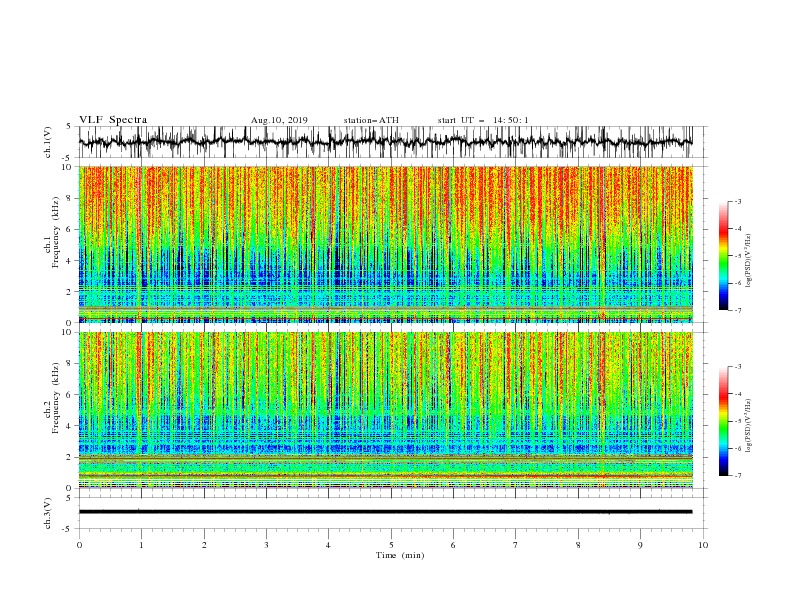The width and height of the screenshot is (792, 612).
Task: Click the "7" tick on the time axis
Action: pos(516,545)
